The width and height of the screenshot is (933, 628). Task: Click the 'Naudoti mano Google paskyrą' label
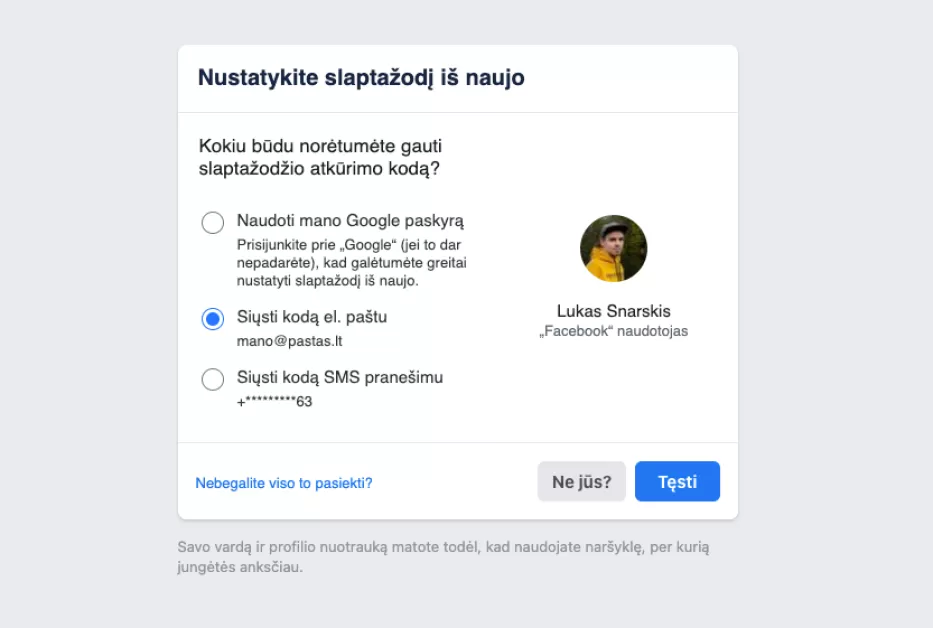[350, 221]
